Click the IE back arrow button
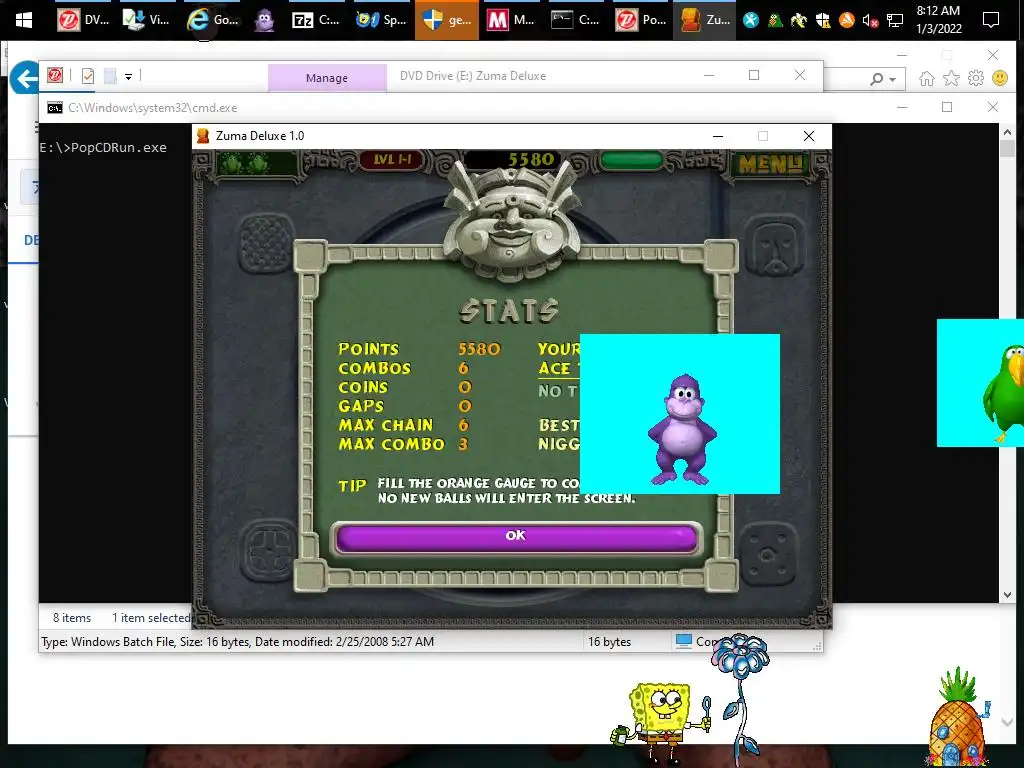Image resolution: width=1024 pixels, height=768 pixels. coord(25,78)
